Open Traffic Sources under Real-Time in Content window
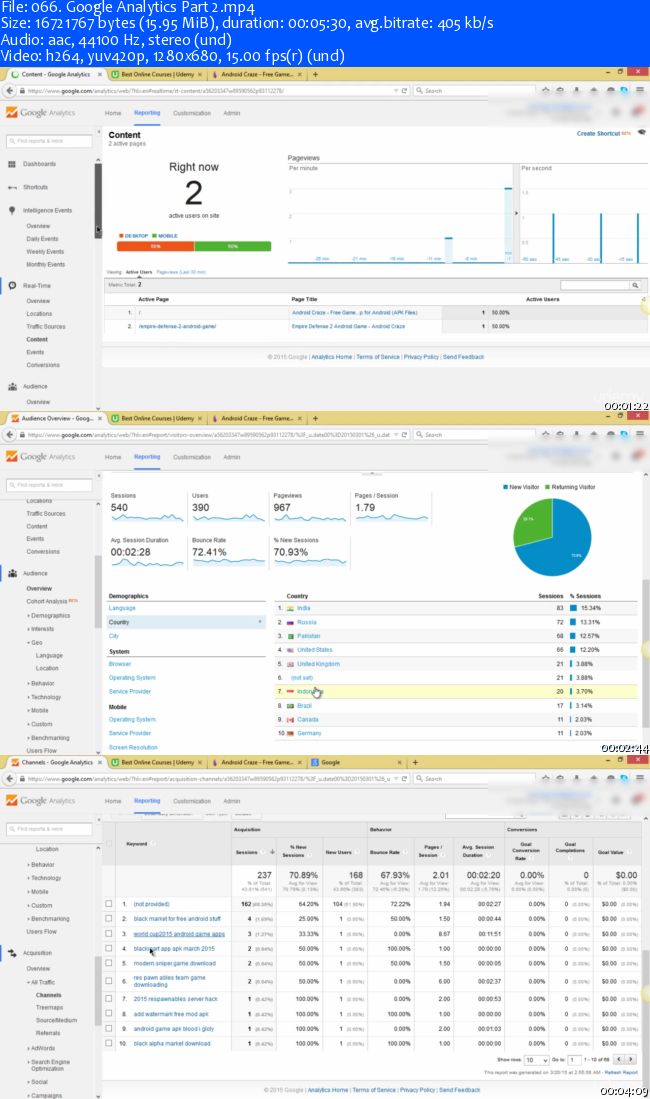This screenshot has width=650, height=1099. point(46,327)
